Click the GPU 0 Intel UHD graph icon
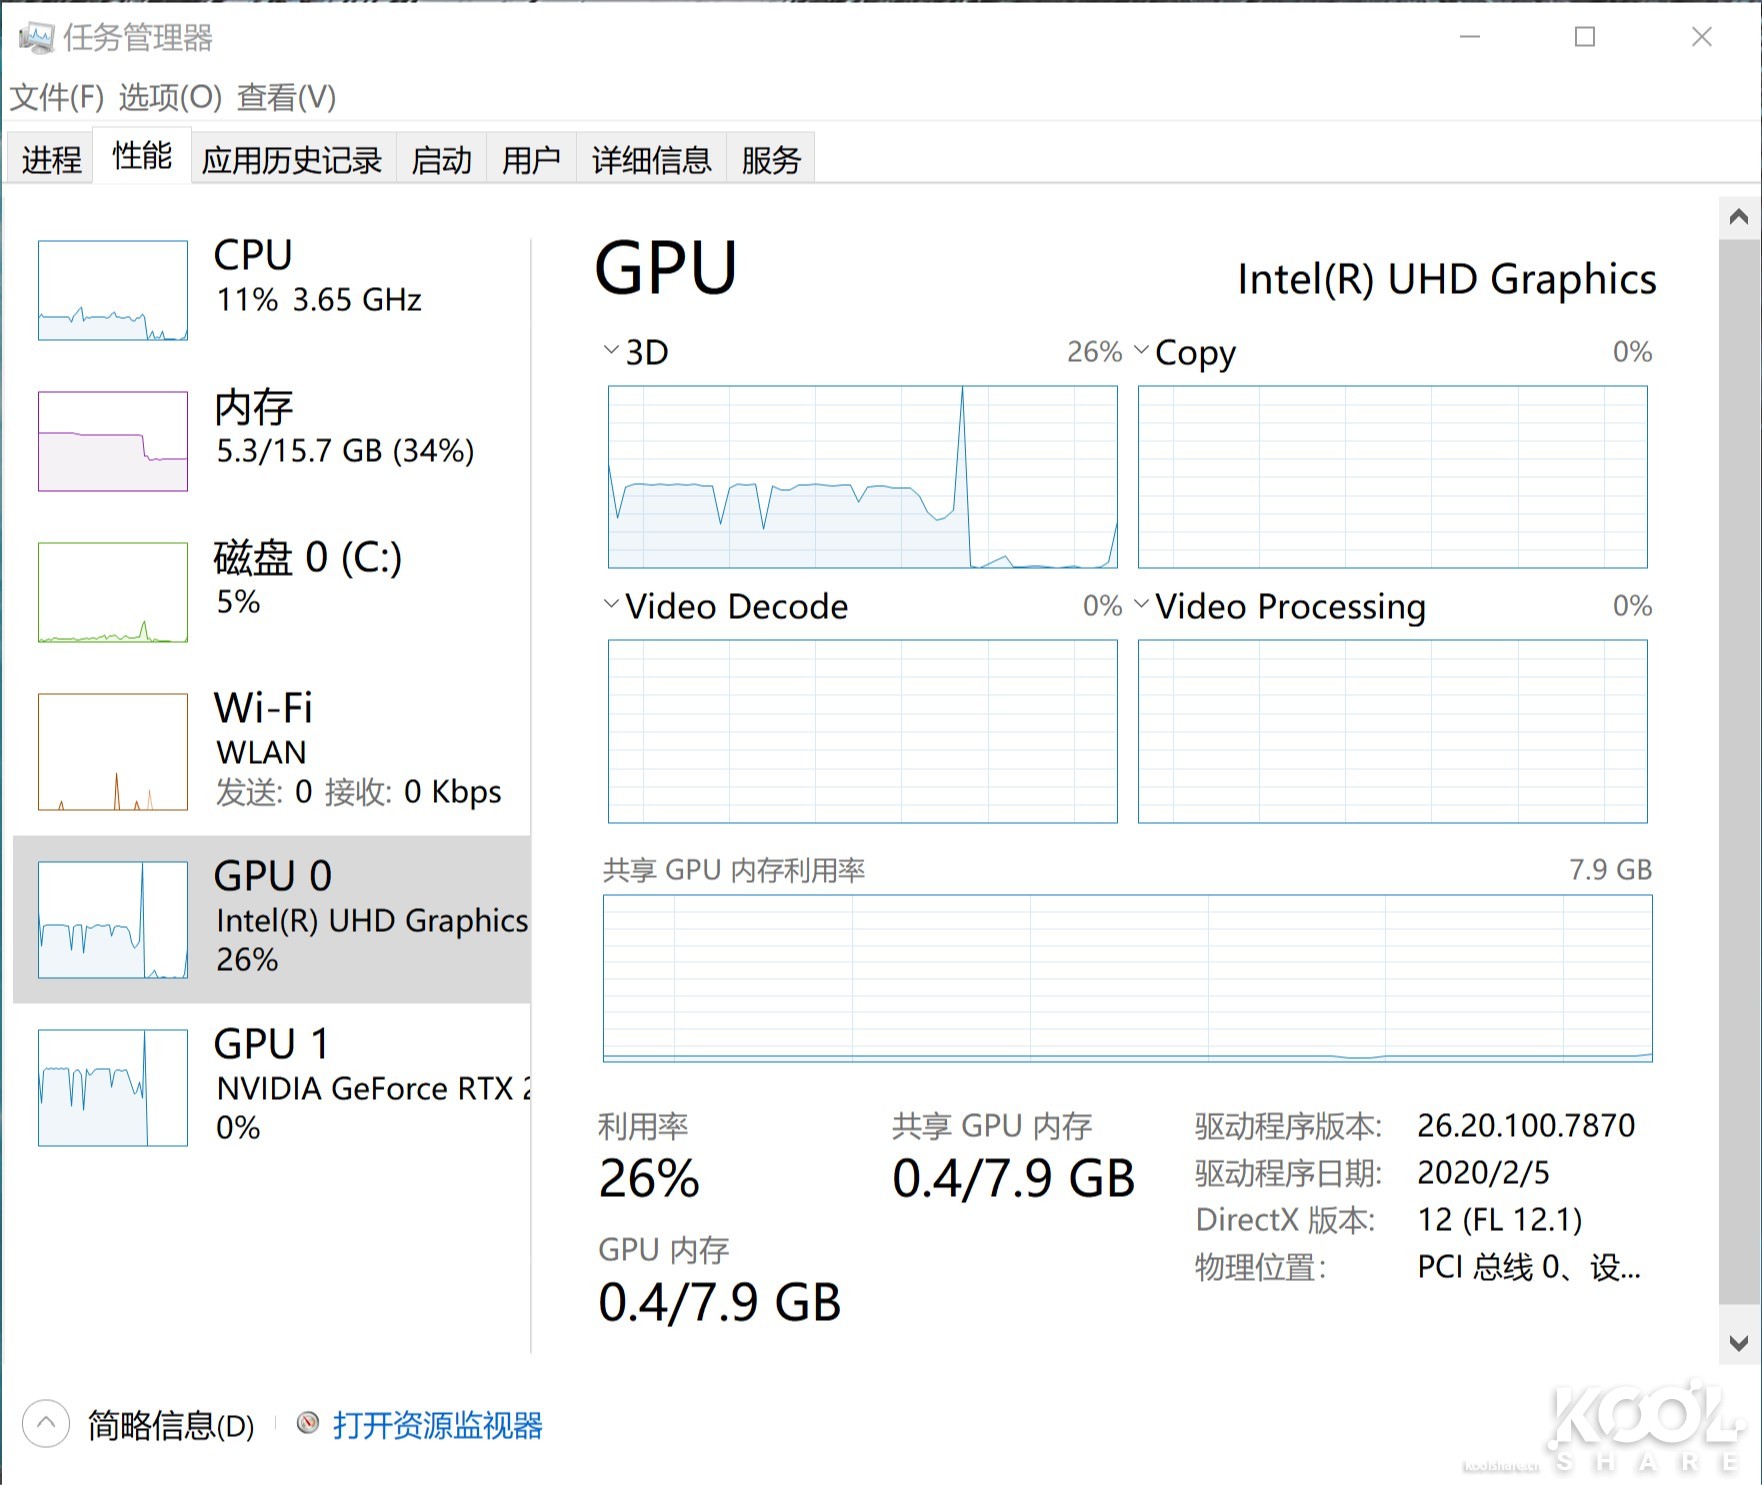This screenshot has width=1762, height=1485. point(112,920)
